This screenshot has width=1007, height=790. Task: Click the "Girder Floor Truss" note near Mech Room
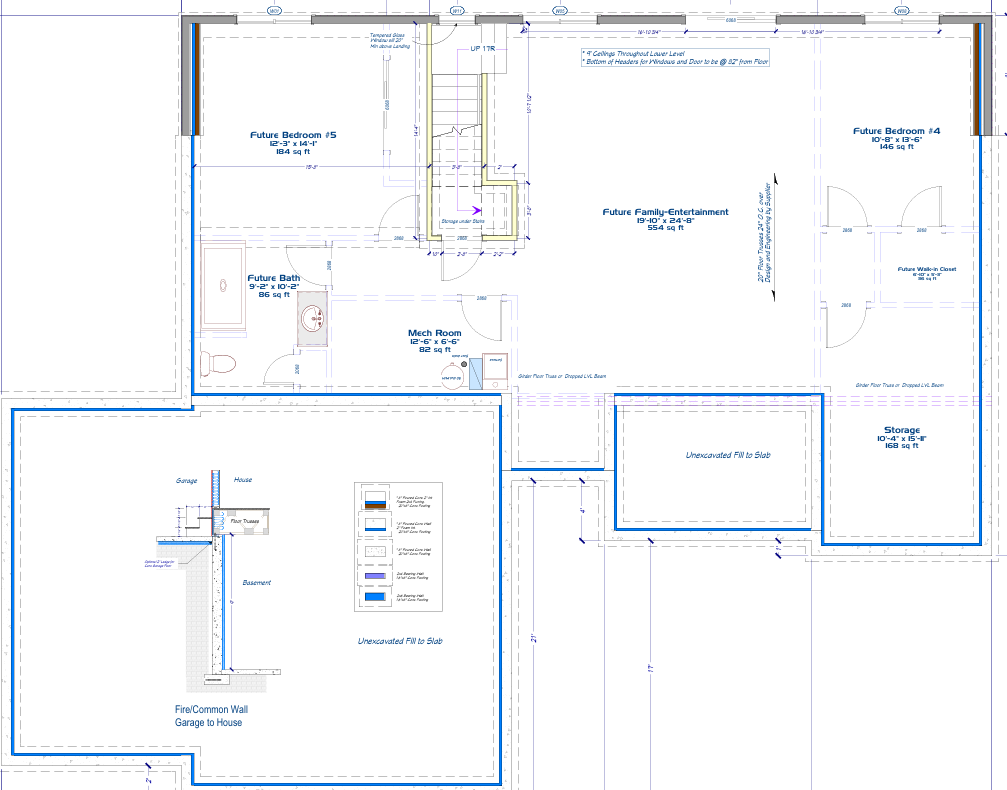pos(562,376)
